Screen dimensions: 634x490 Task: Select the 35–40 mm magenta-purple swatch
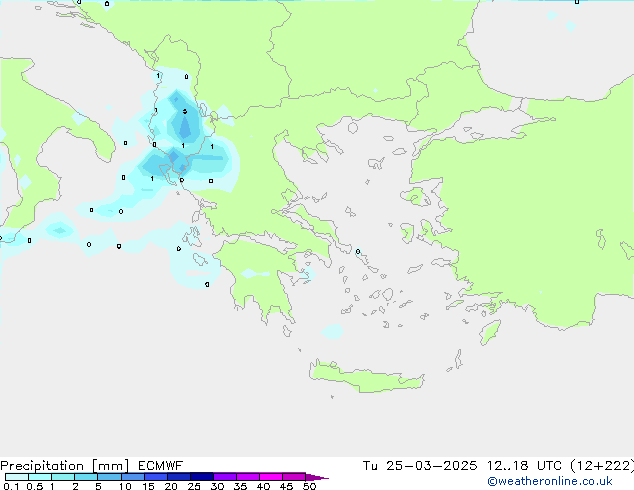pos(247,477)
